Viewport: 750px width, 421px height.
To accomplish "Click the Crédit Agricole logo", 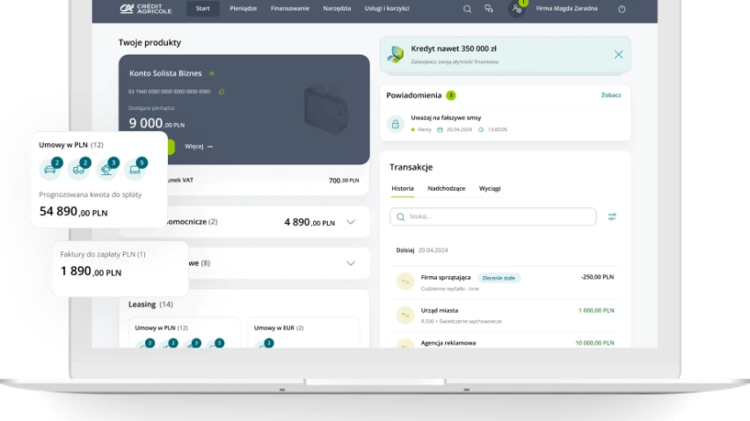I will [x=145, y=9].
